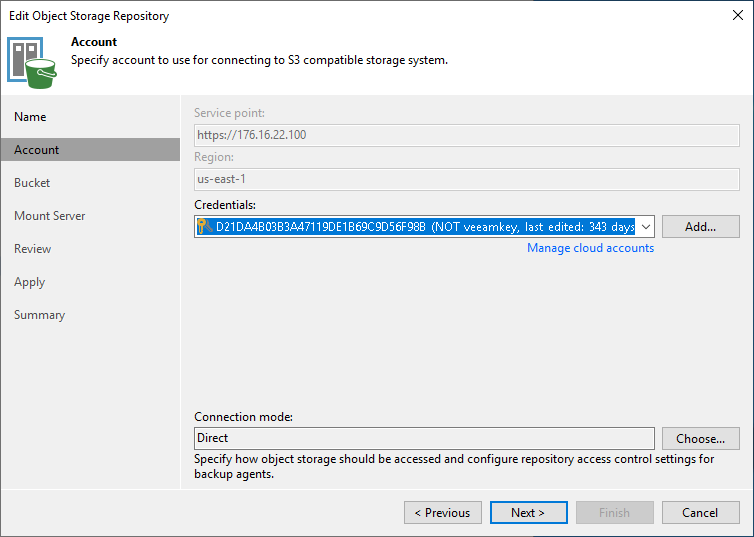The image size is (754, 537).
Task: Click the Add... credentials button
Action: (x=701, y=226)
